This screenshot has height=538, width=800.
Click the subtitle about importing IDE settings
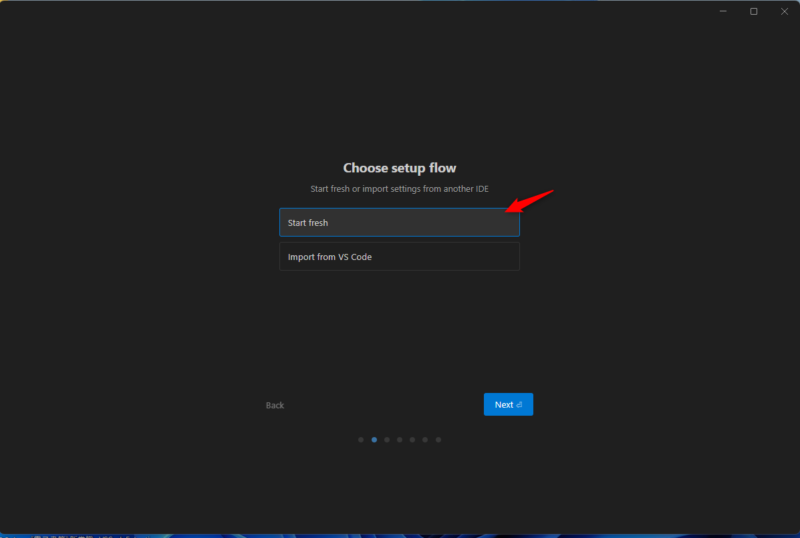[399, 189]
